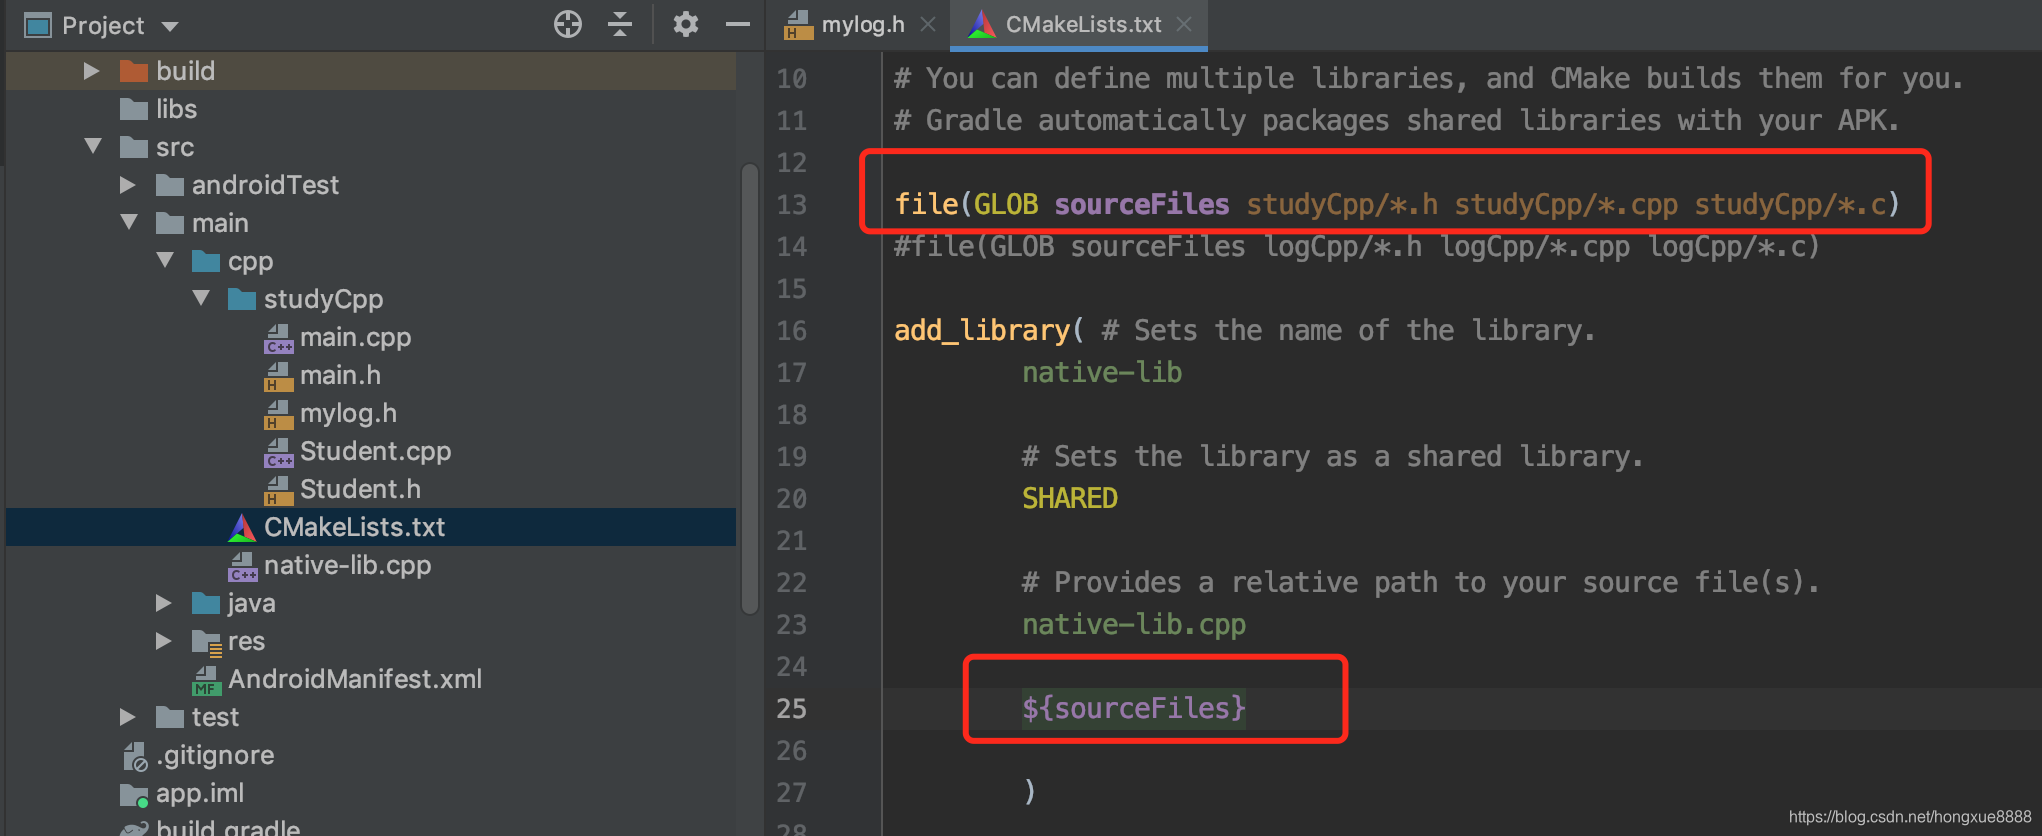
Task: Collapse the cpp folder arrow
Action: (x=165, y=261)
